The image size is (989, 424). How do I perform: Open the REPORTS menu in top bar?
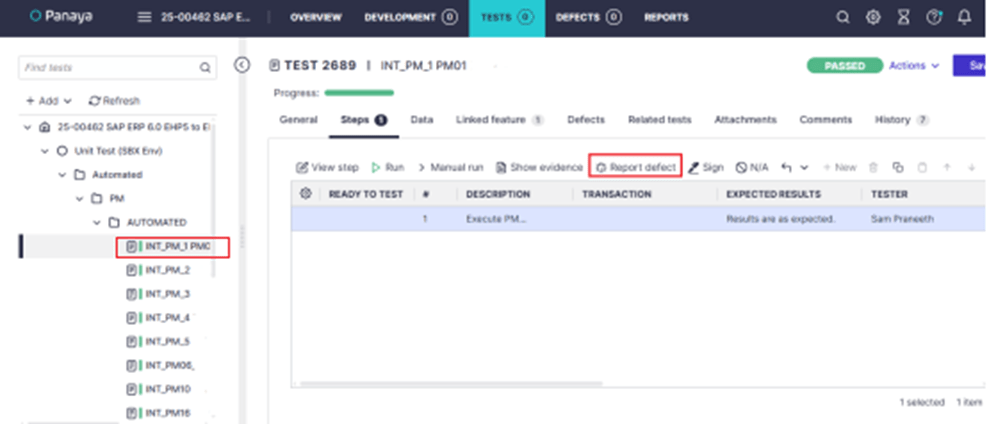665,17
